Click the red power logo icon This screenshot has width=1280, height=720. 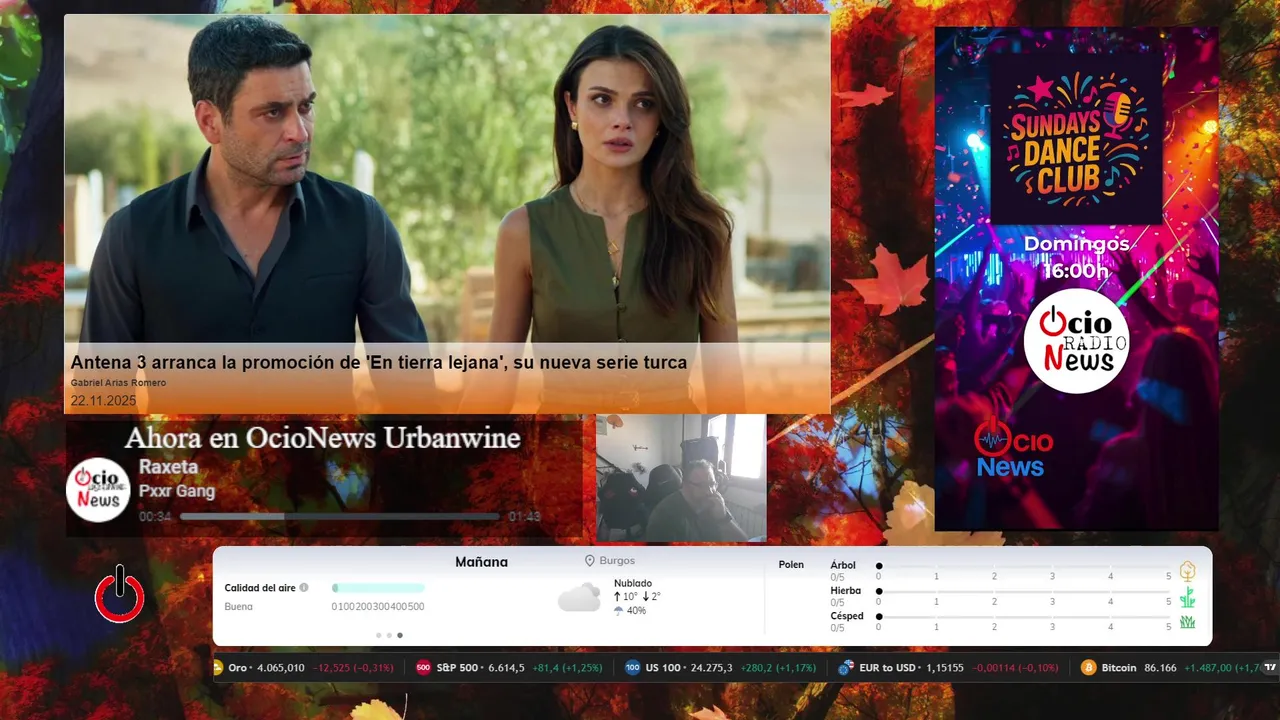(120, 594)
